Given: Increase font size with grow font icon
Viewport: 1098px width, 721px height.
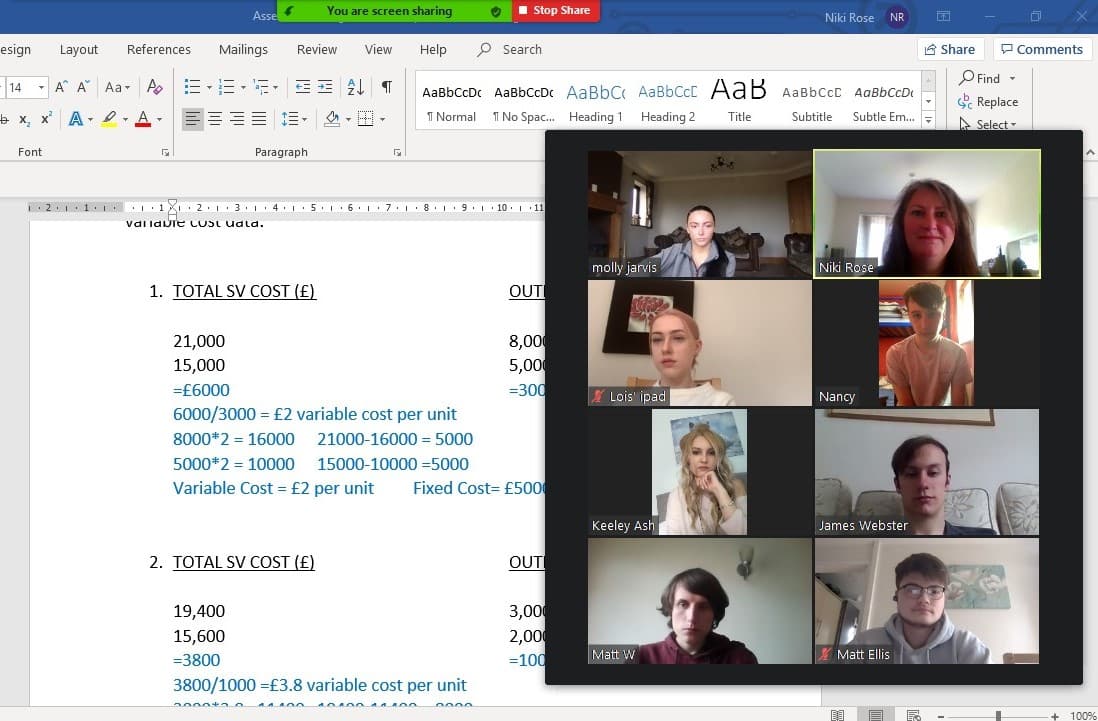Looking at the screenshot, I should (62, 87).
